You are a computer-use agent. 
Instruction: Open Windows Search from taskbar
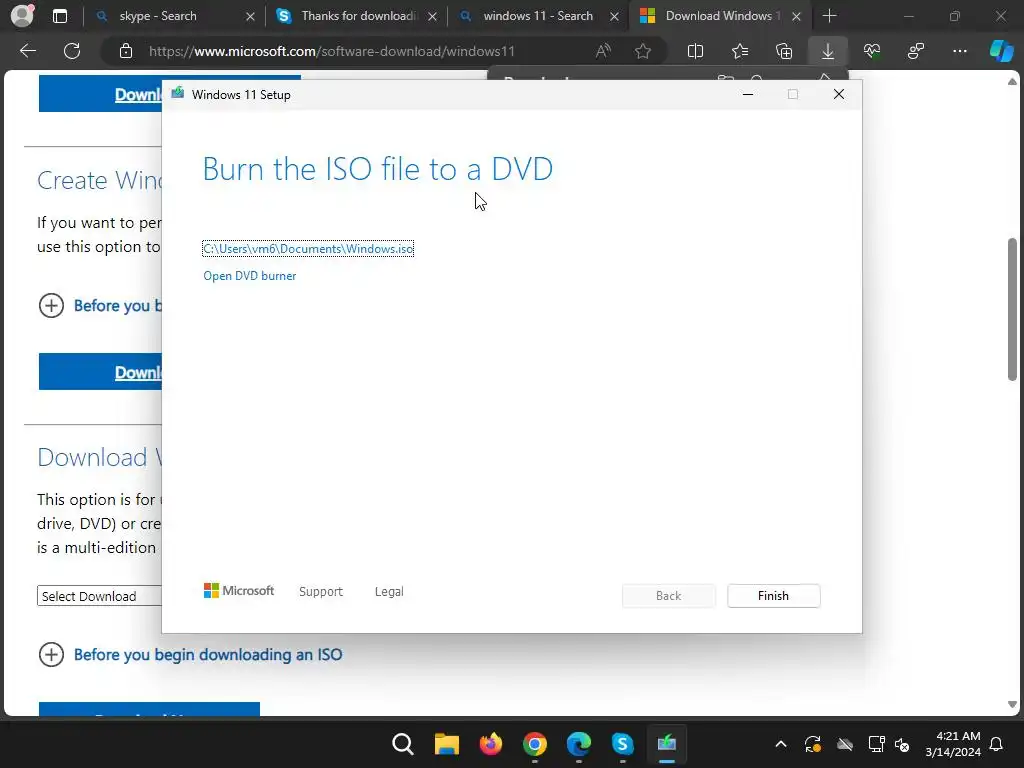[x=402, y=744]
